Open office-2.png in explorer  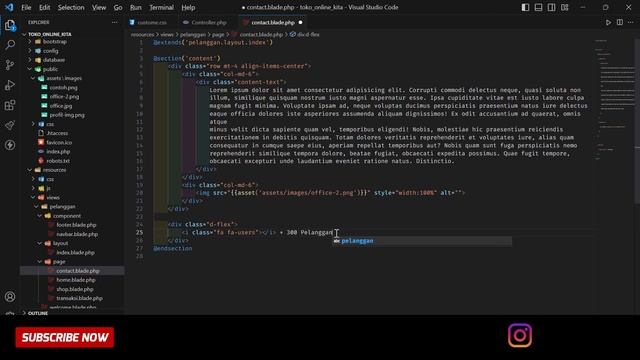coord(64,97)
